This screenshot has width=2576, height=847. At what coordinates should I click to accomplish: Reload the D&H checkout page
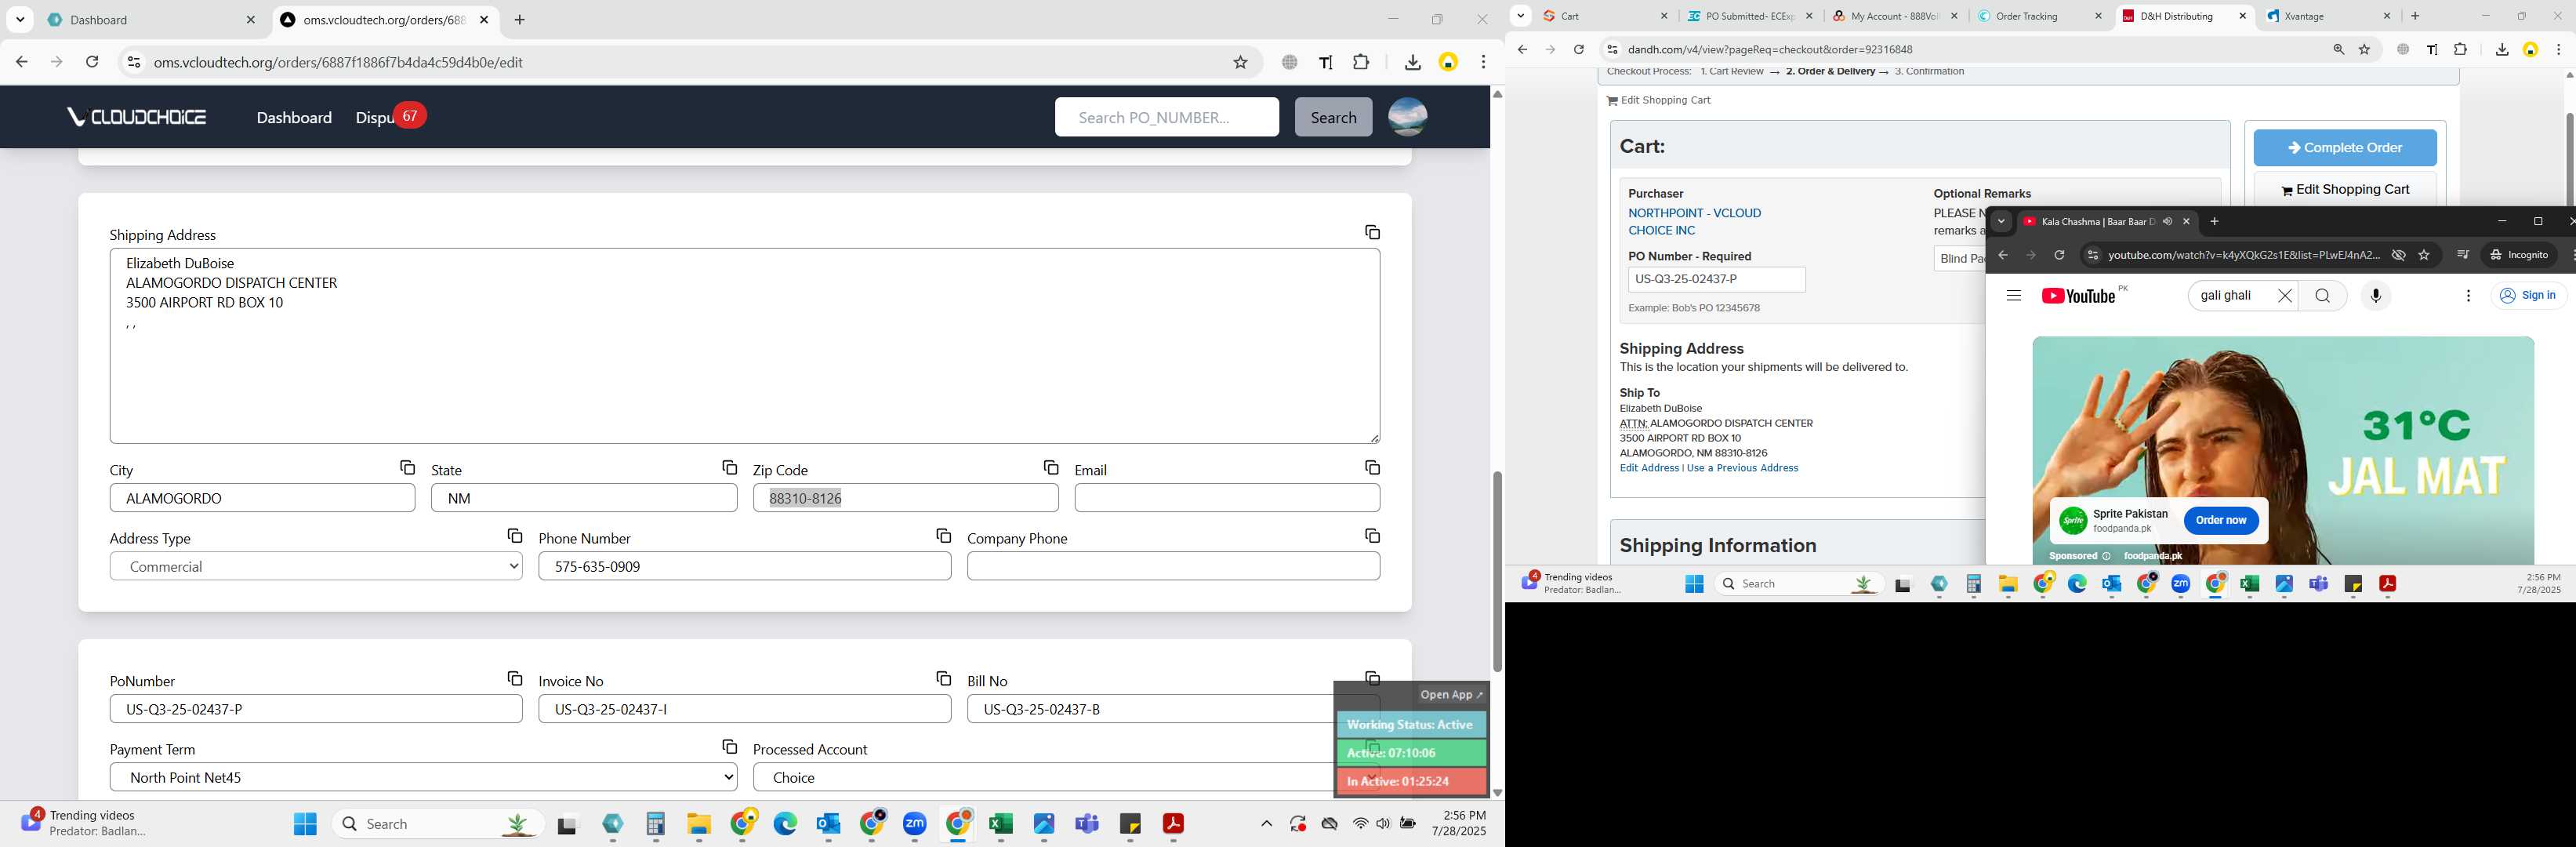point(1578,50)
